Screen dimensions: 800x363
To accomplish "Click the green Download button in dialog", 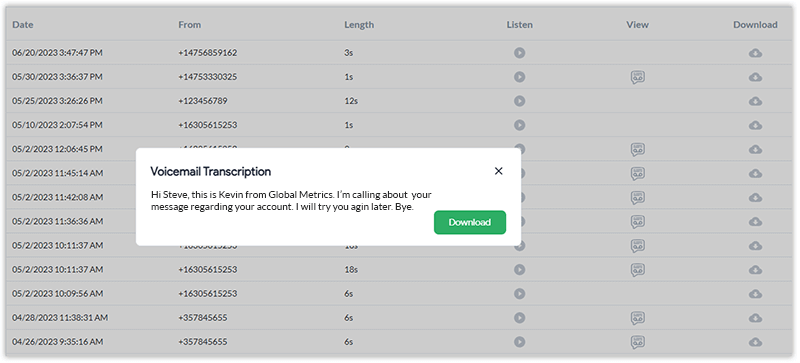I will tap(470, 223).
